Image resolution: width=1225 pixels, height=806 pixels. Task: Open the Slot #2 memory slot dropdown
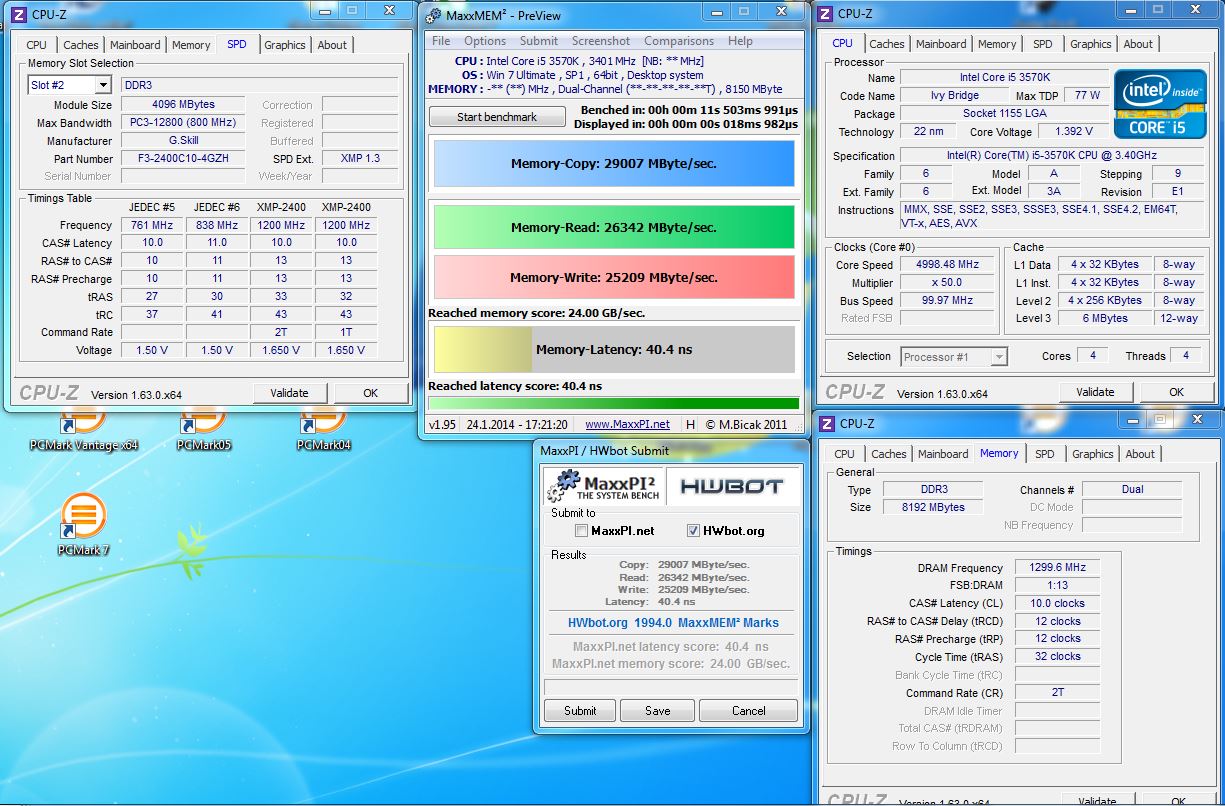69,85
